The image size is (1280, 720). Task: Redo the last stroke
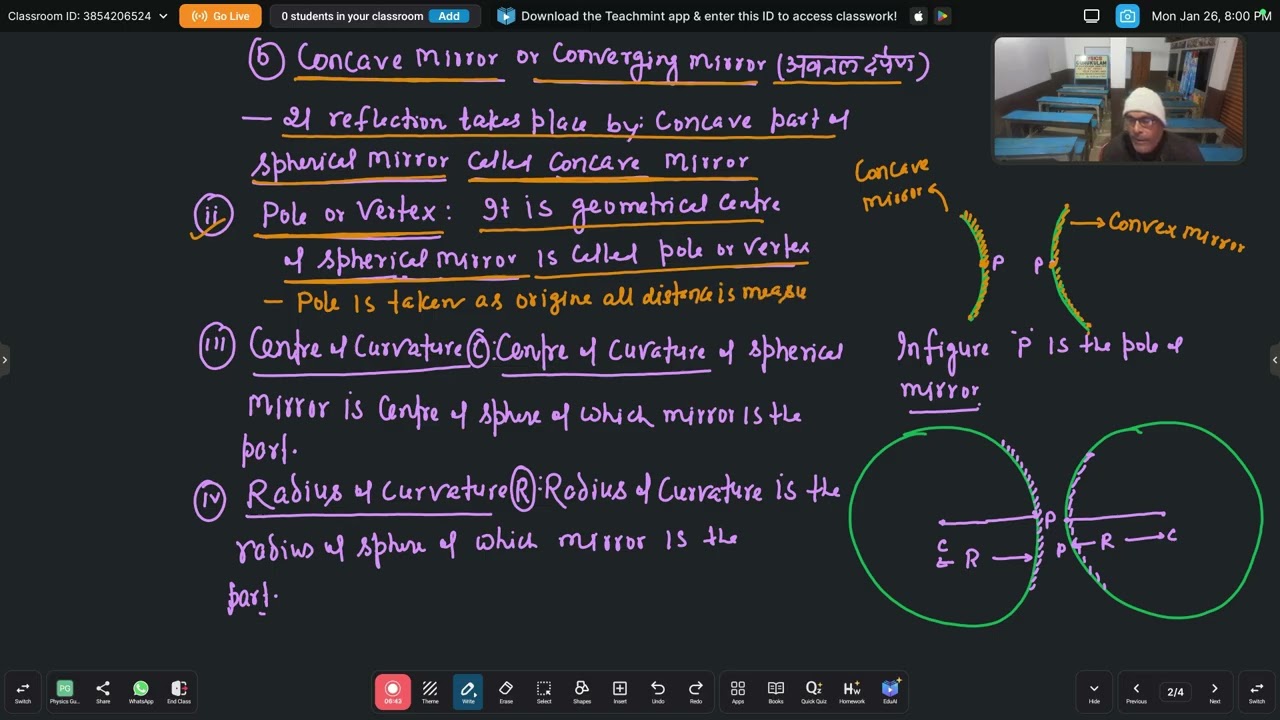[x=696, y=692]
